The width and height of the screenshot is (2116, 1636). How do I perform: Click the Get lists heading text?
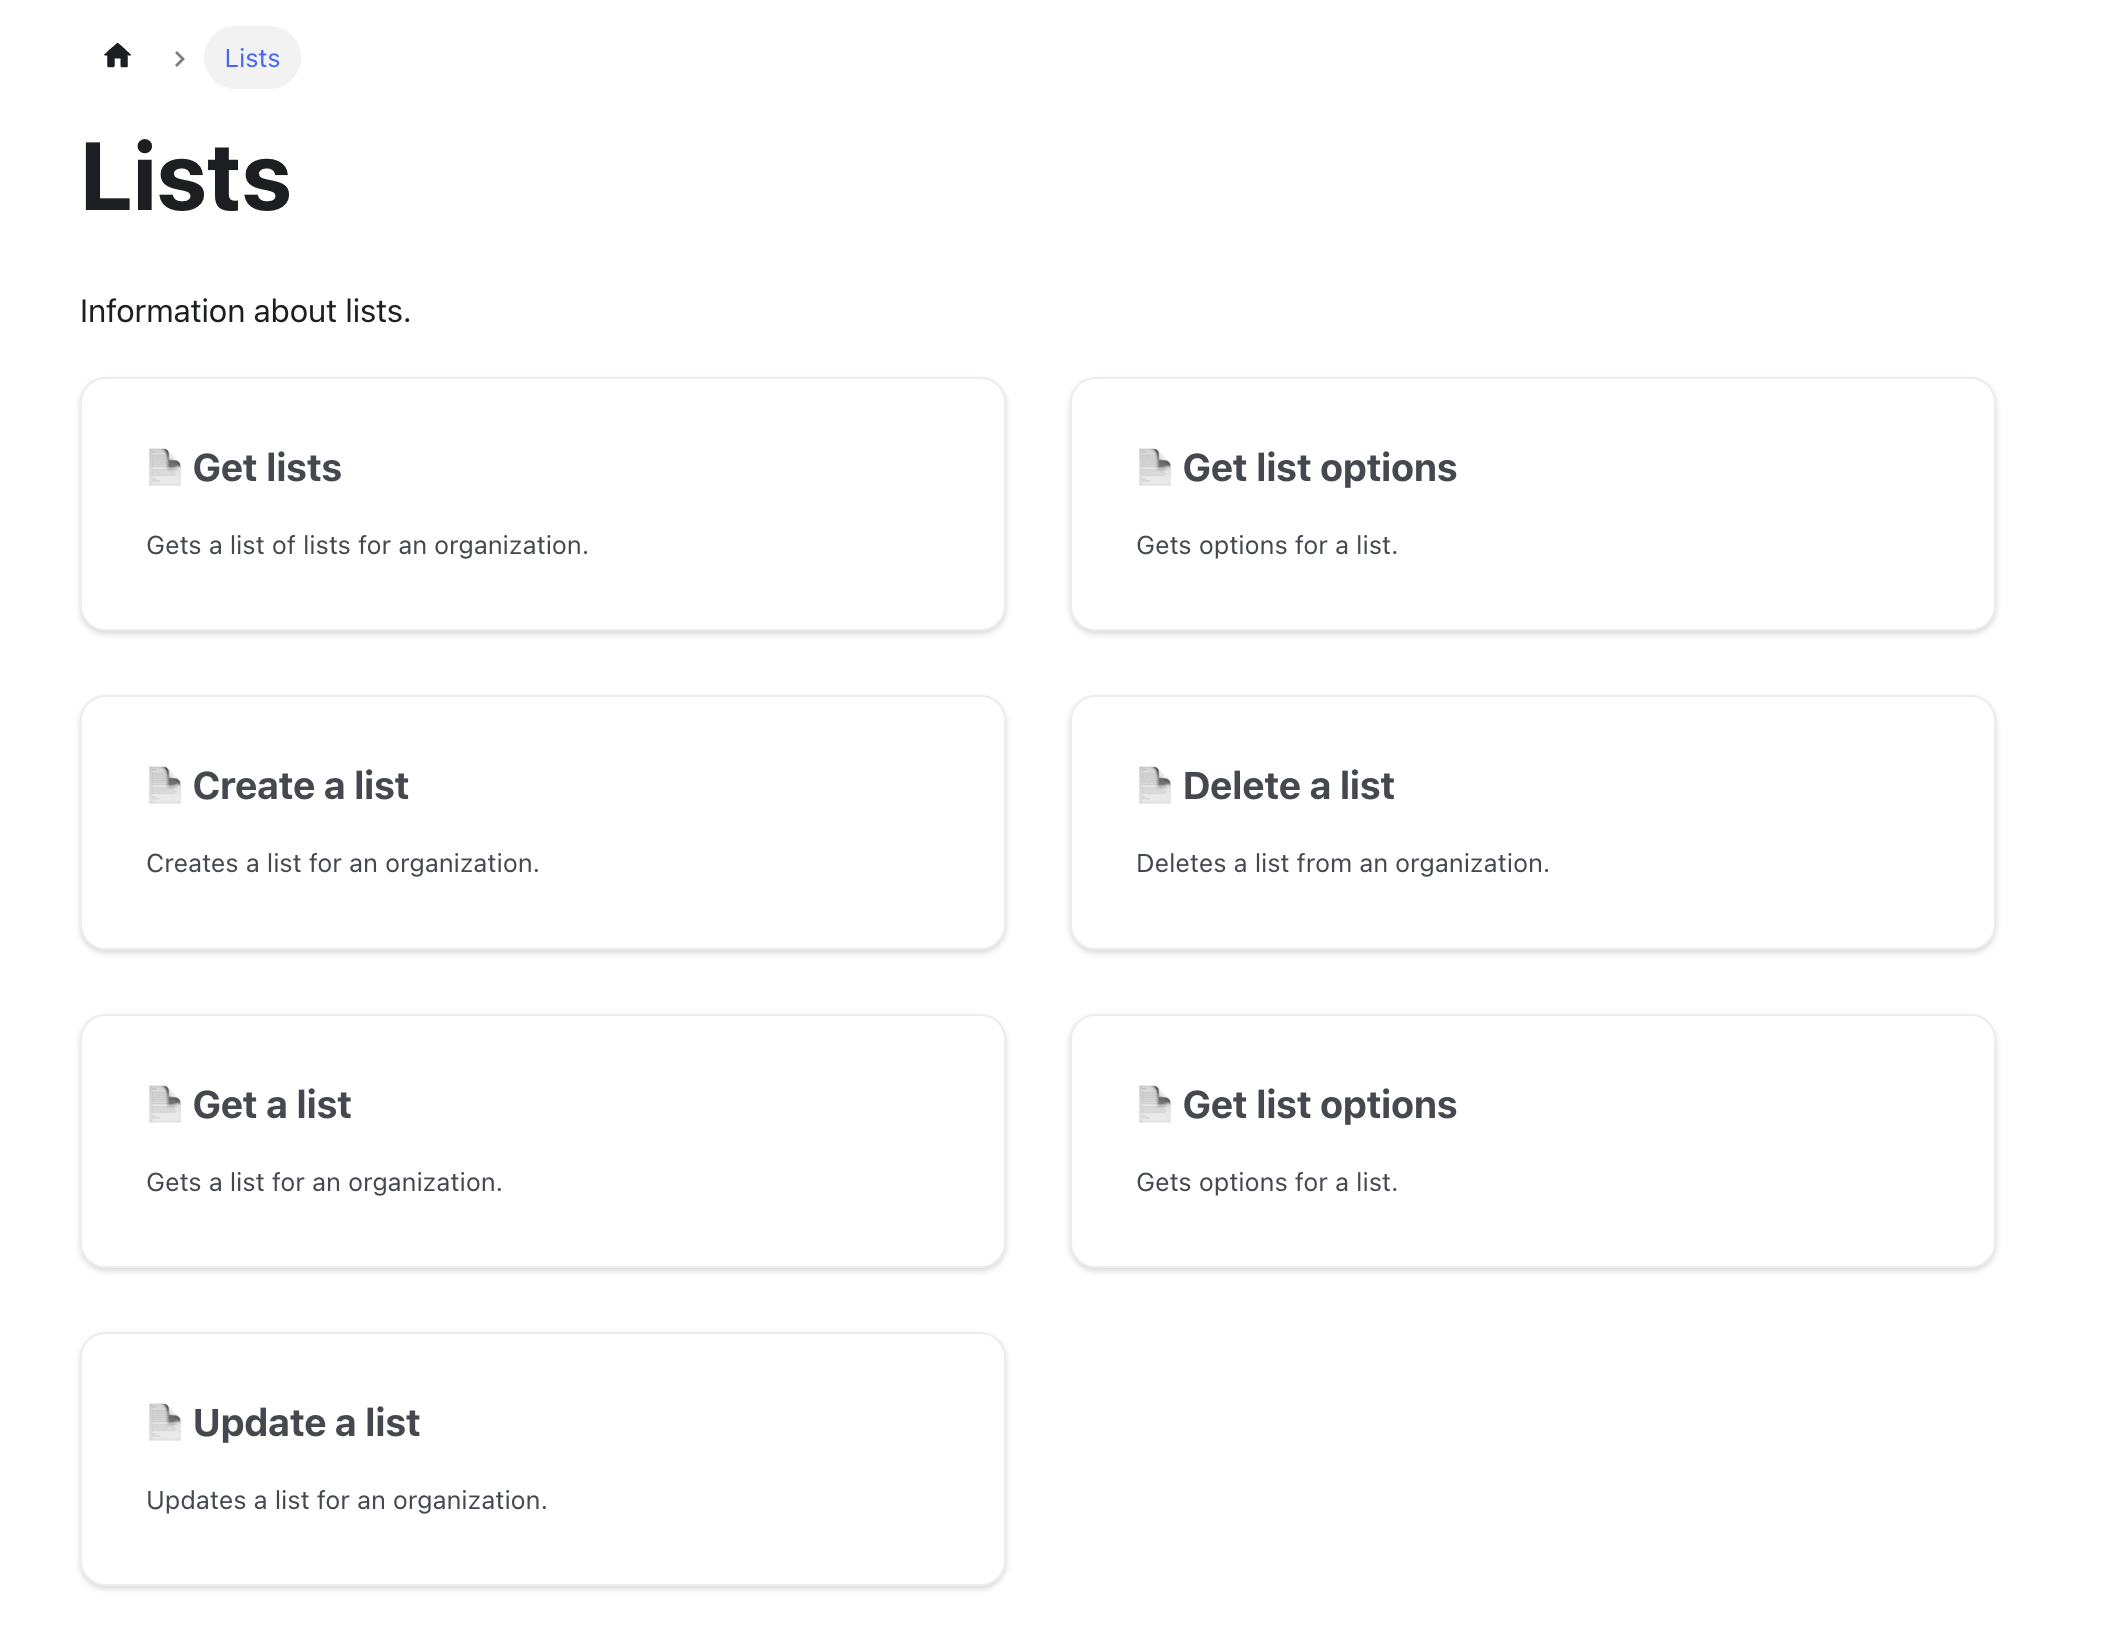tap(267, 466)
